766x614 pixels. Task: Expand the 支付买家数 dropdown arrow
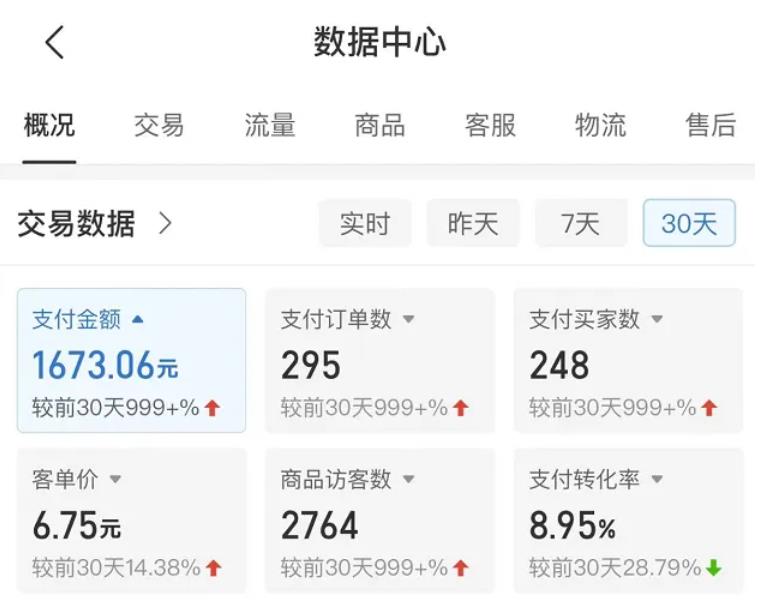coord(657,319)
